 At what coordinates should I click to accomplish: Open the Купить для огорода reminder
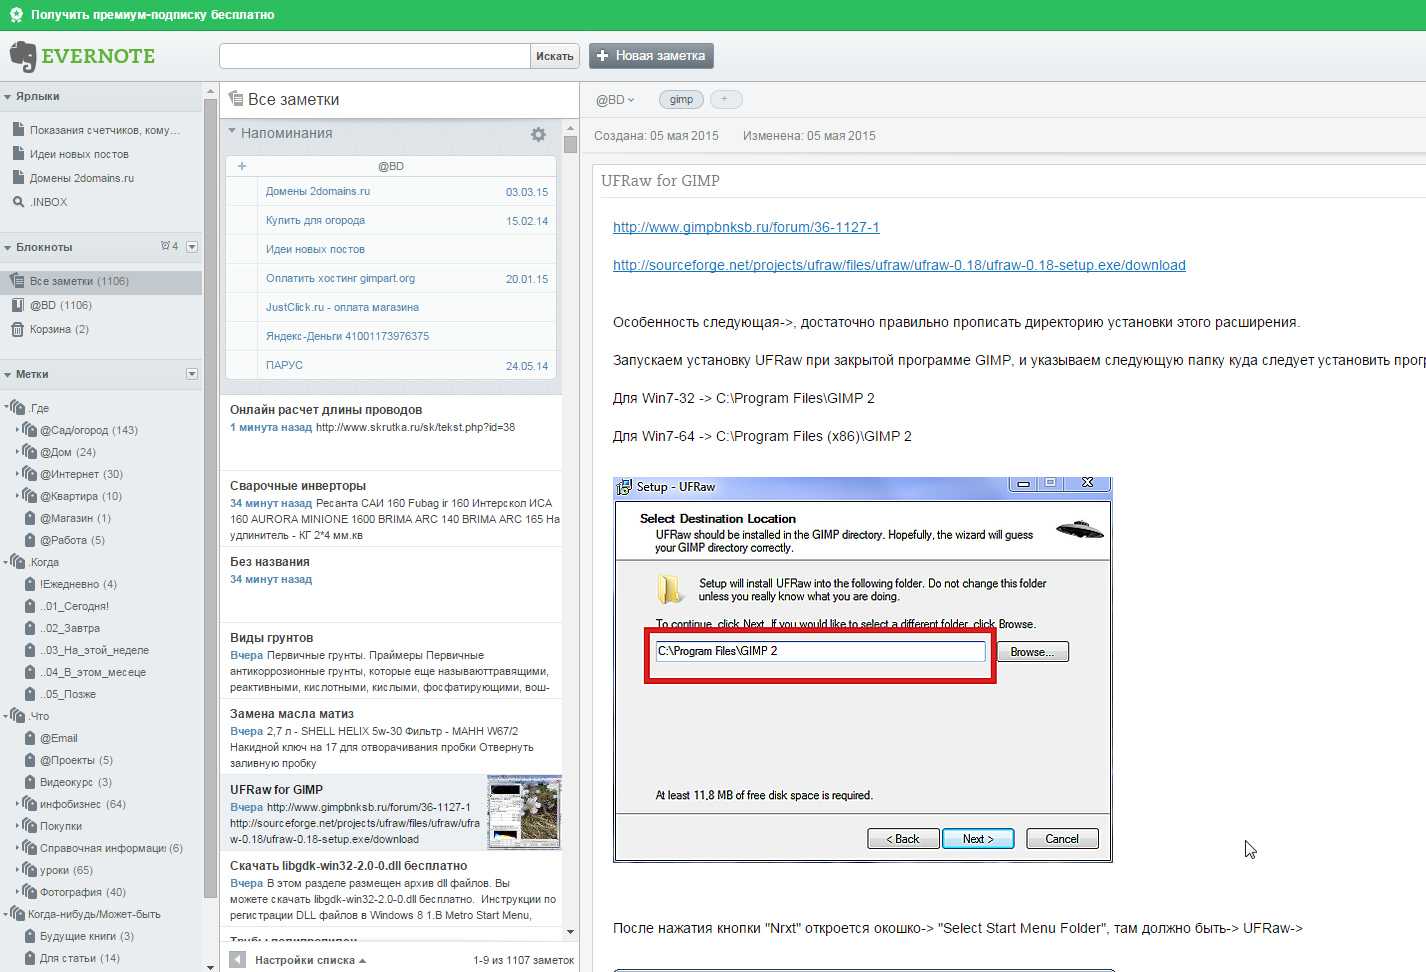click(315, 220)
